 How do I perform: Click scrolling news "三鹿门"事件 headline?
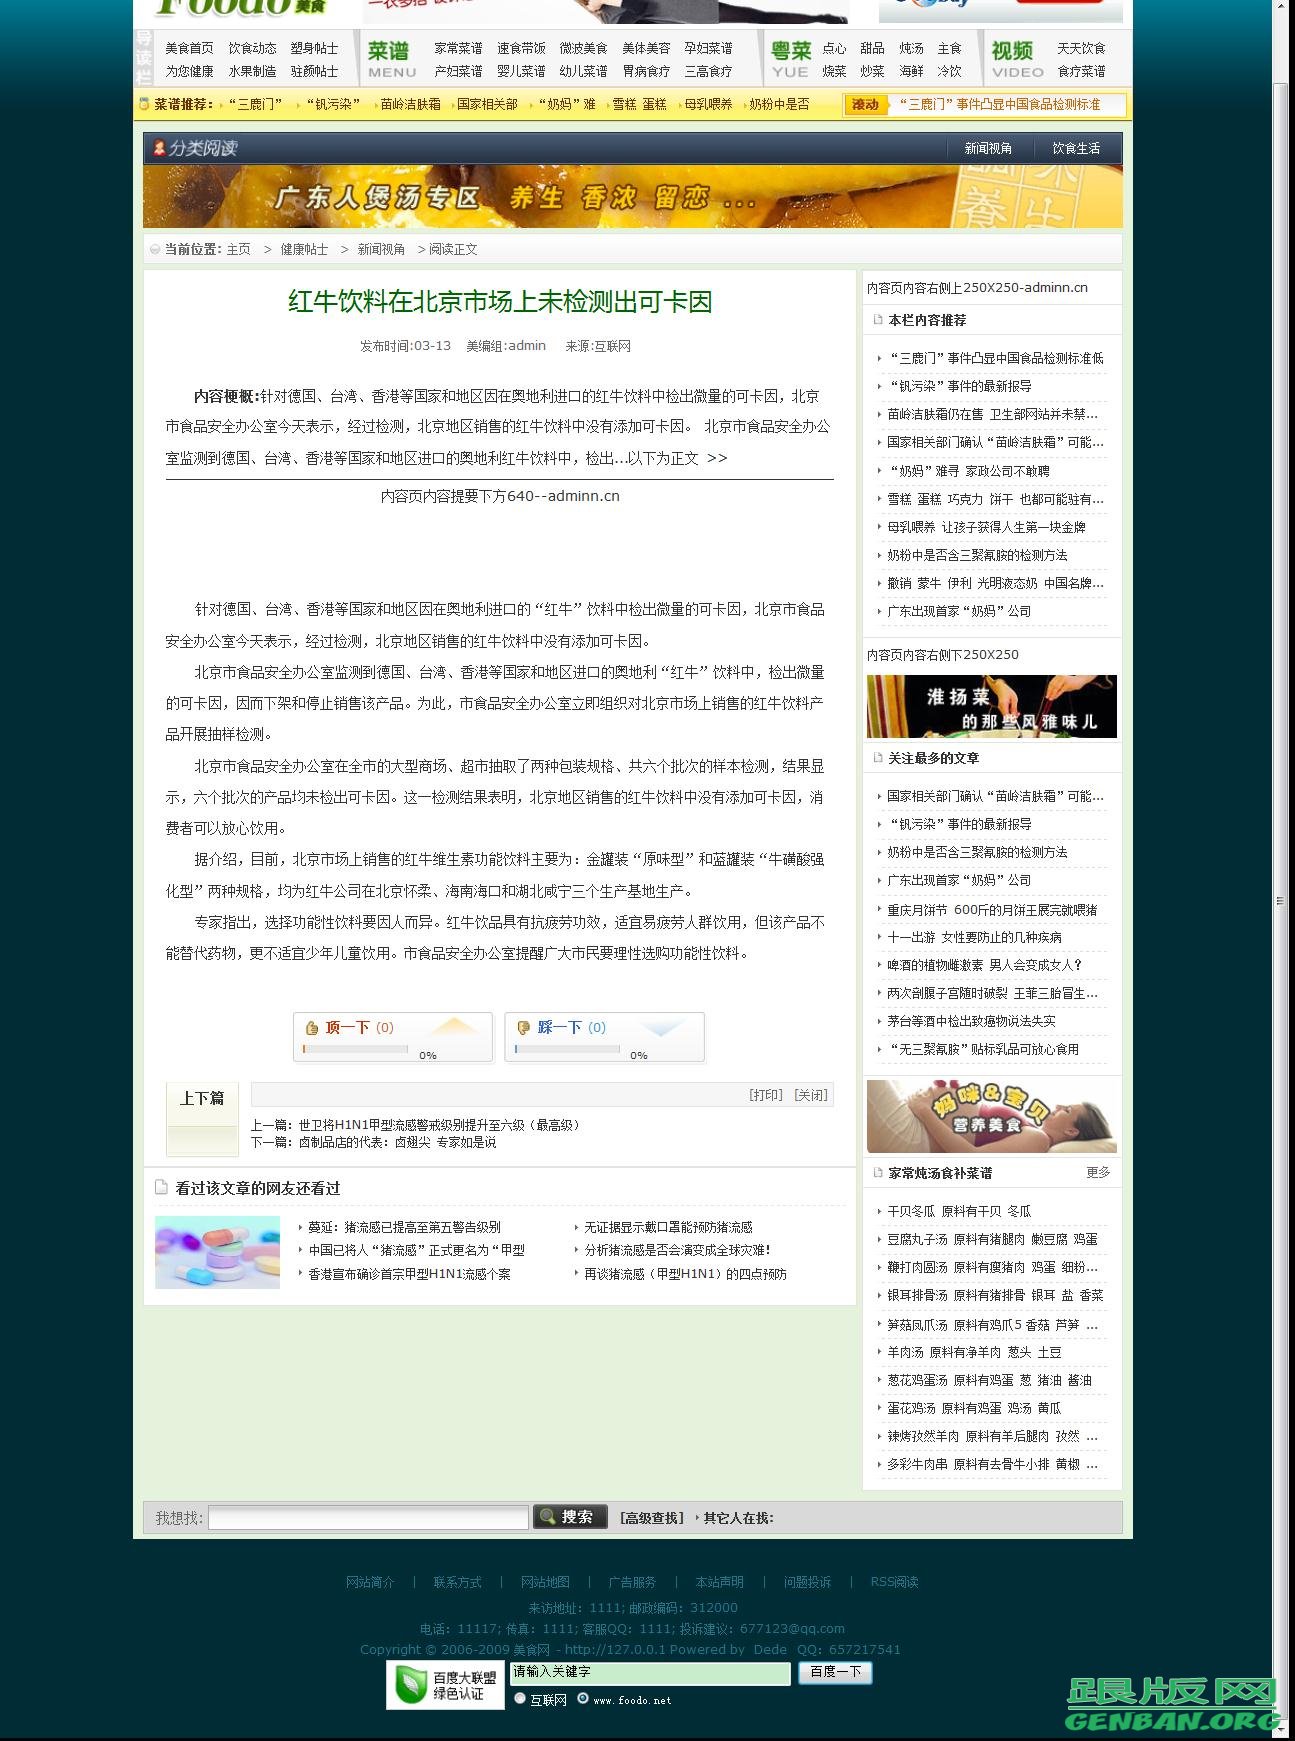click(x=1000, y=104)
